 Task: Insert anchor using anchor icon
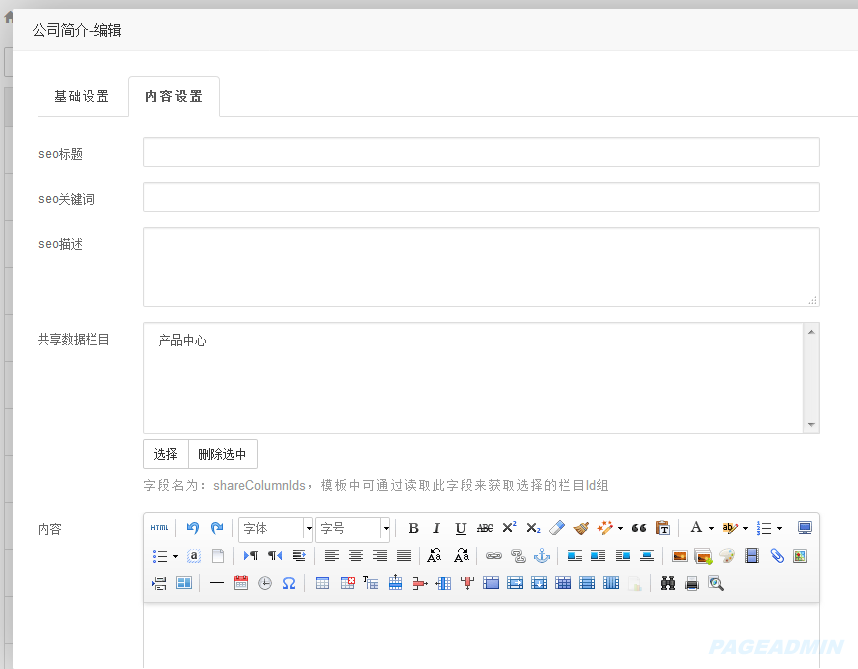(x=542, y=556)
